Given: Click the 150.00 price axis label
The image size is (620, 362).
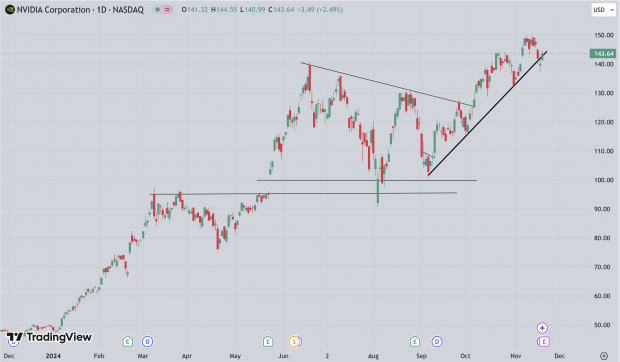Looking at the screenshot, I should (x=604, y=35).
